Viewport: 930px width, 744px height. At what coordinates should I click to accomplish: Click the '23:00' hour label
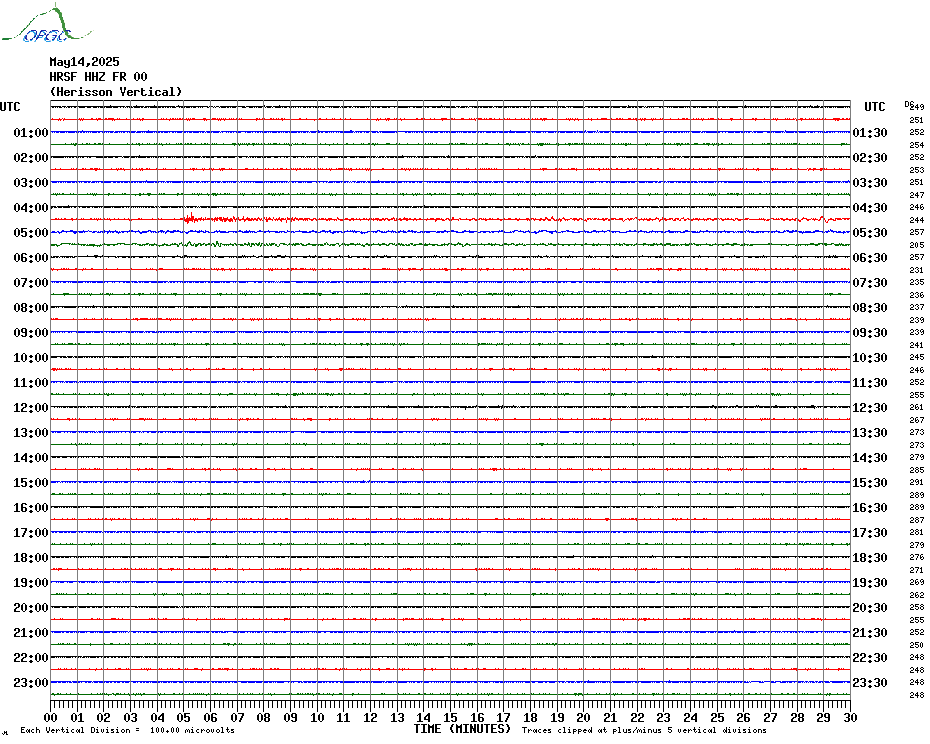point(31,682)
